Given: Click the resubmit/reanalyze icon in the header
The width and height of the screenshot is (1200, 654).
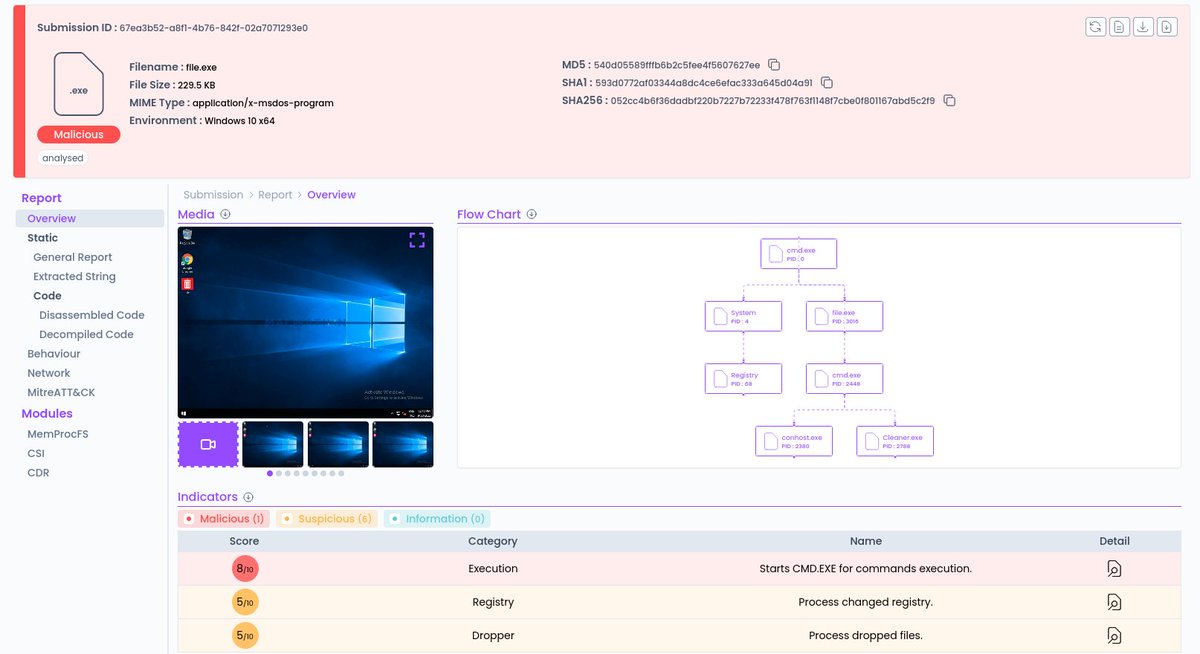Looking at the screenshot, I should click(x=1096, y=26).
